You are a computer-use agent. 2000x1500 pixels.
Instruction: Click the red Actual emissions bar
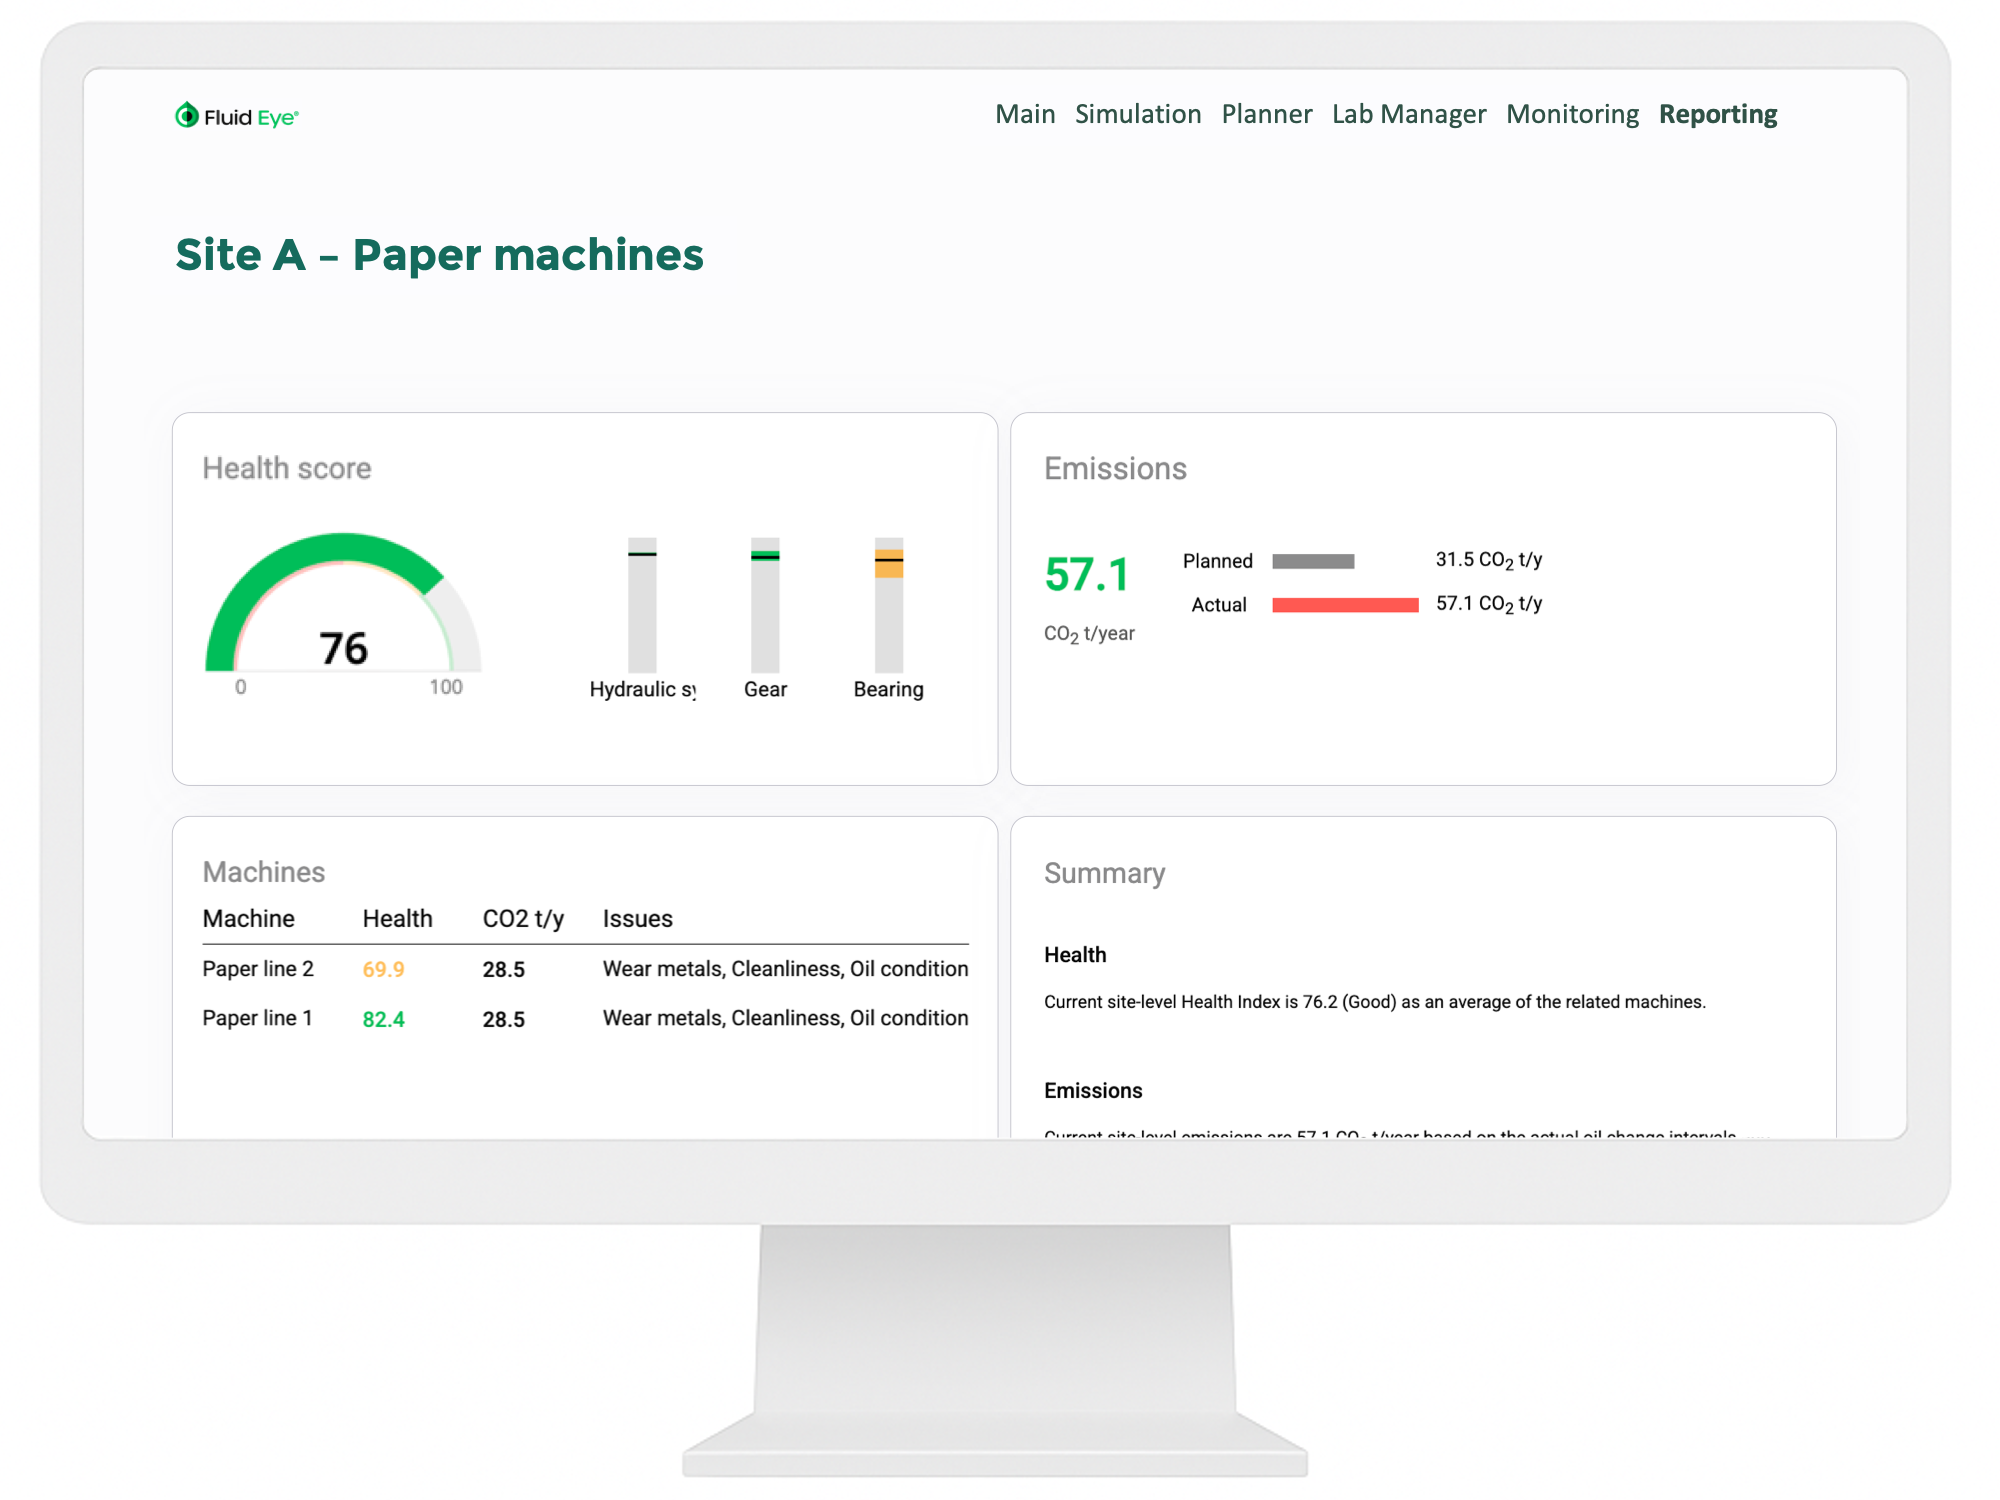pyautogui.click(x=1344, y=605)
